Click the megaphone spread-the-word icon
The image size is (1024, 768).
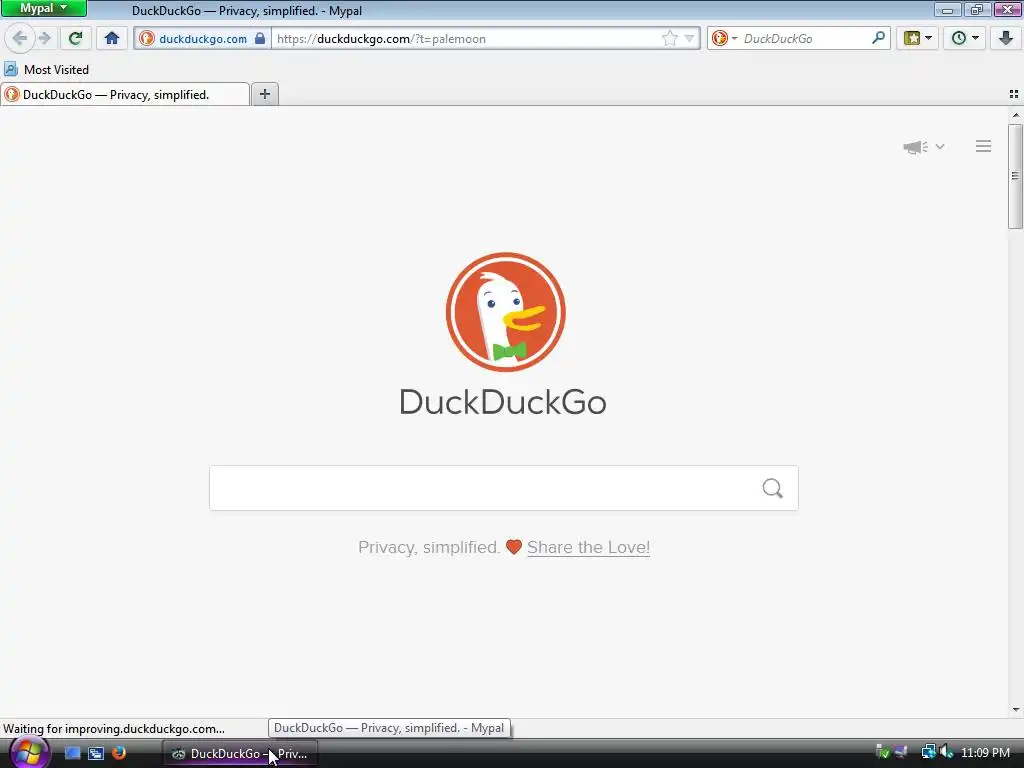pos(916,147)
